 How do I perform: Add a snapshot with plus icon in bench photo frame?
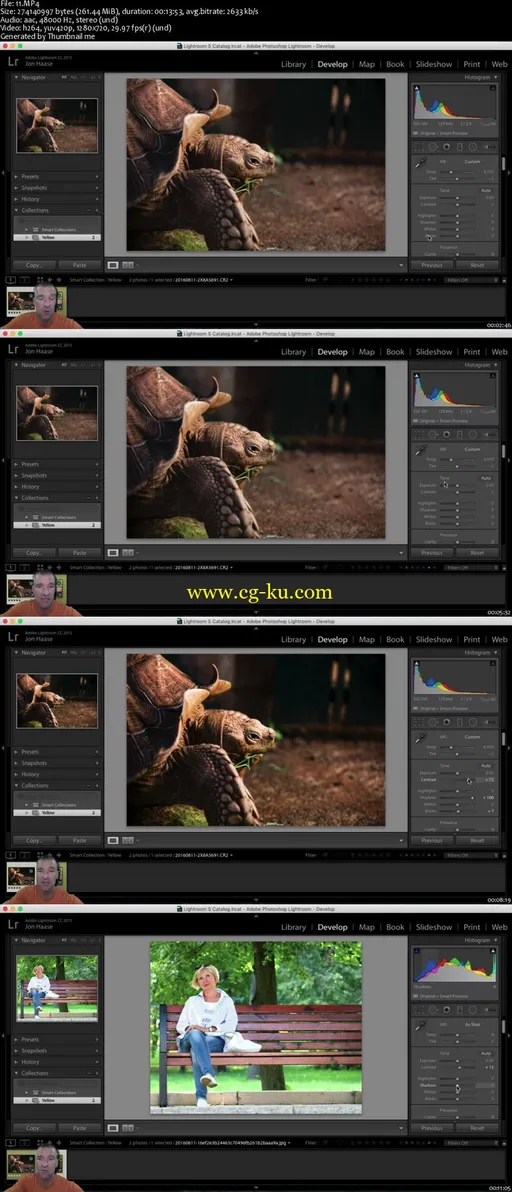click(96, 1051)
